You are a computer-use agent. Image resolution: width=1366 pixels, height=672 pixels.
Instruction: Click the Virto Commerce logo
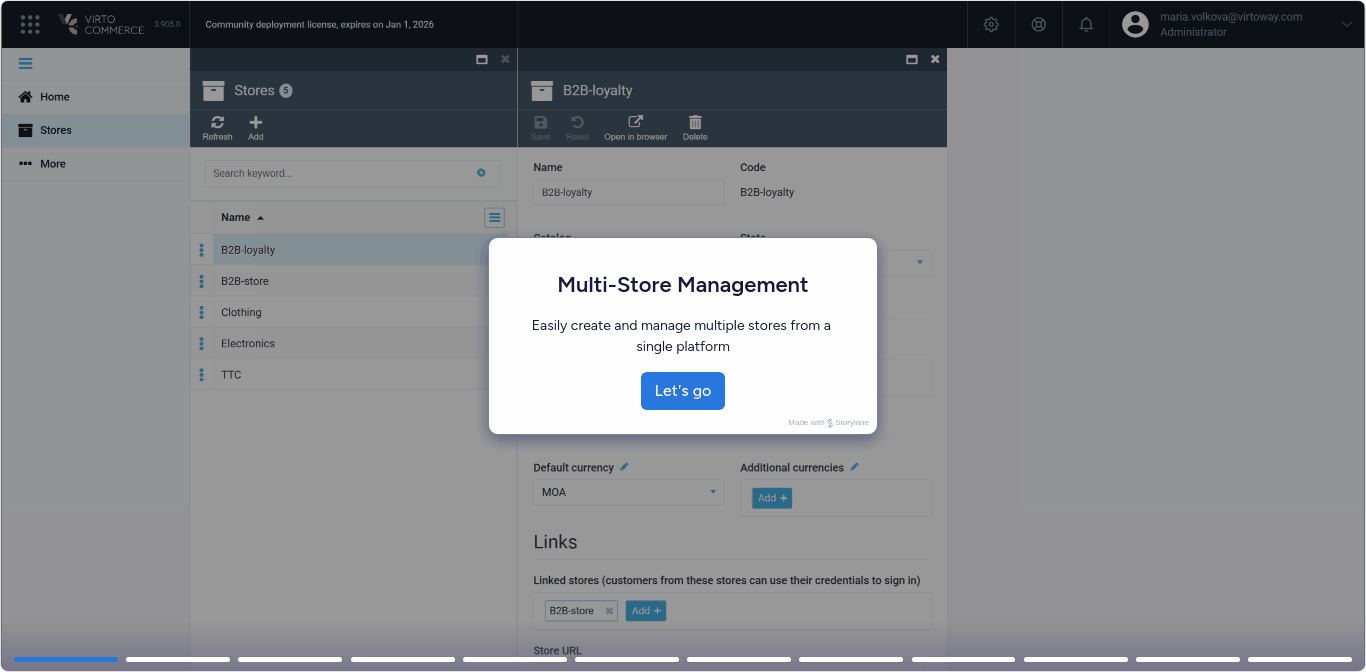coord(101,24)
